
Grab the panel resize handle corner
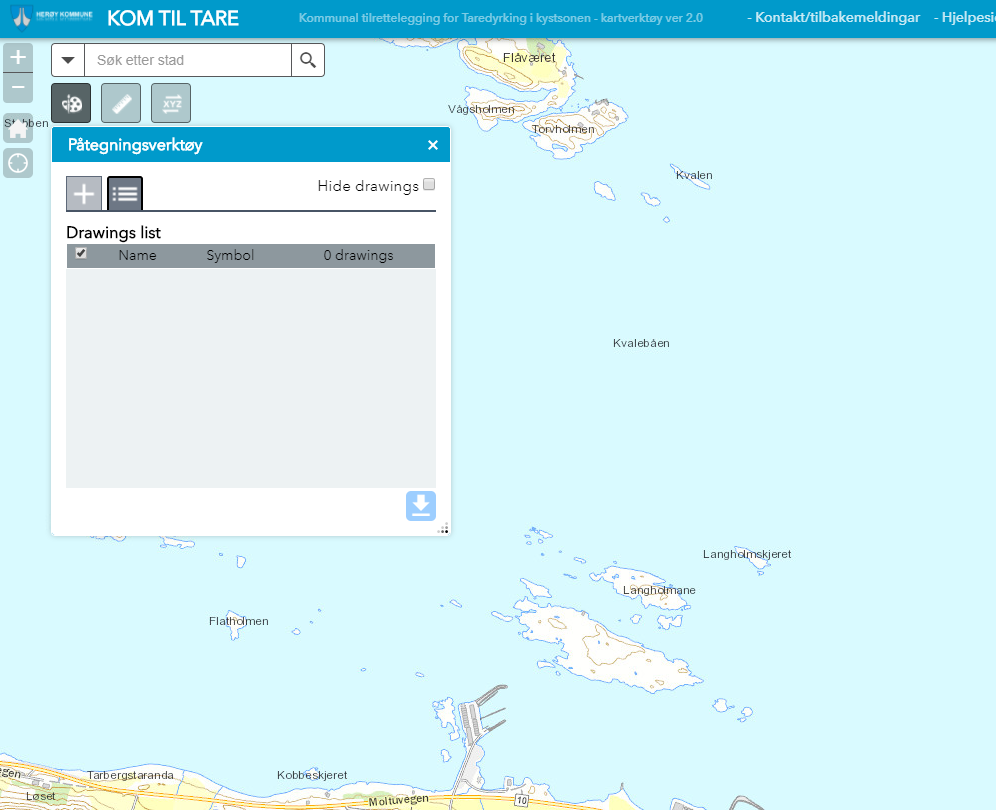tap(443, 529)
